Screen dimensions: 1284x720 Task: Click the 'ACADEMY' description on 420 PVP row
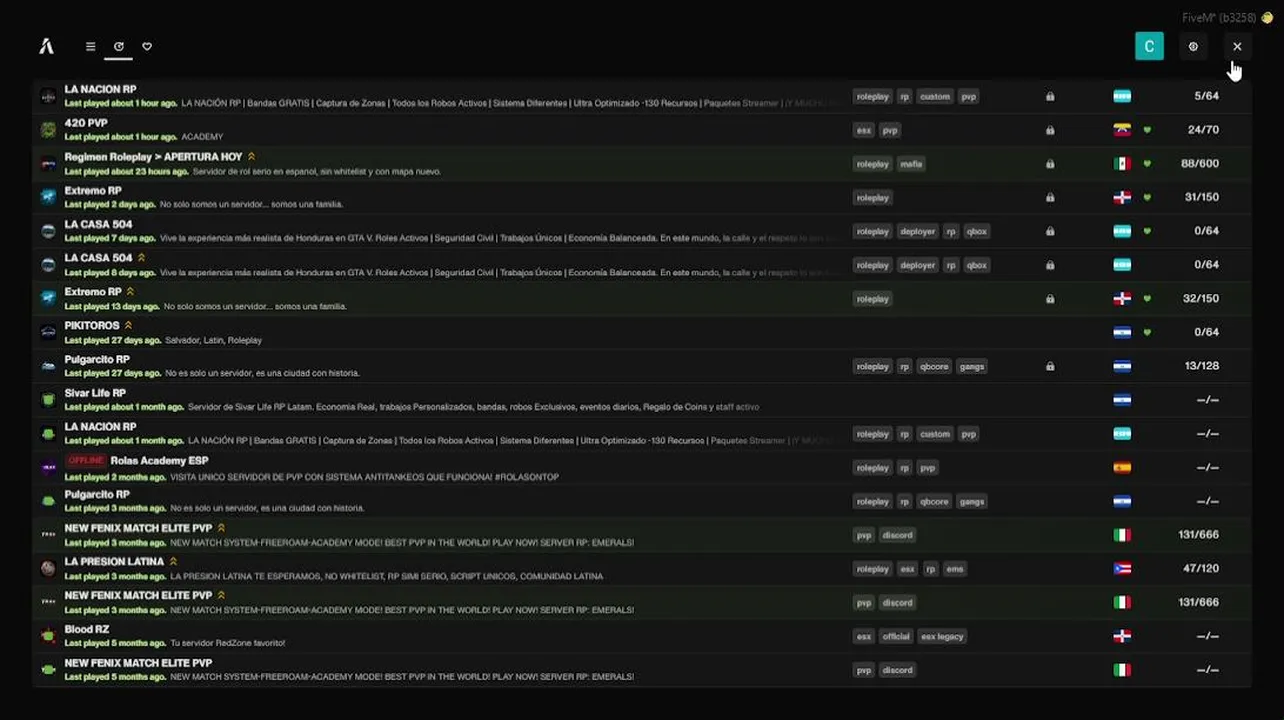tap(202, 137)
